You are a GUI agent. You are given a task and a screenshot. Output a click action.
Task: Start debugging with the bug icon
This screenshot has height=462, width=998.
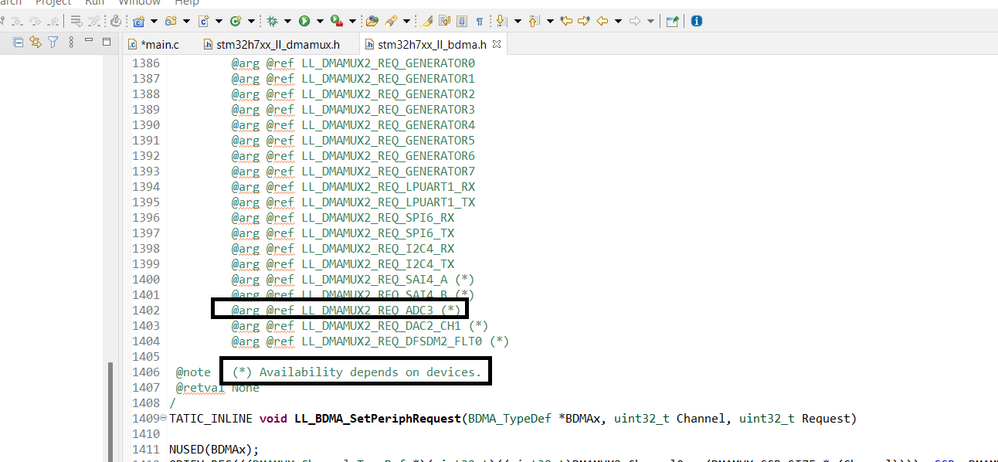tap(272, 21)
